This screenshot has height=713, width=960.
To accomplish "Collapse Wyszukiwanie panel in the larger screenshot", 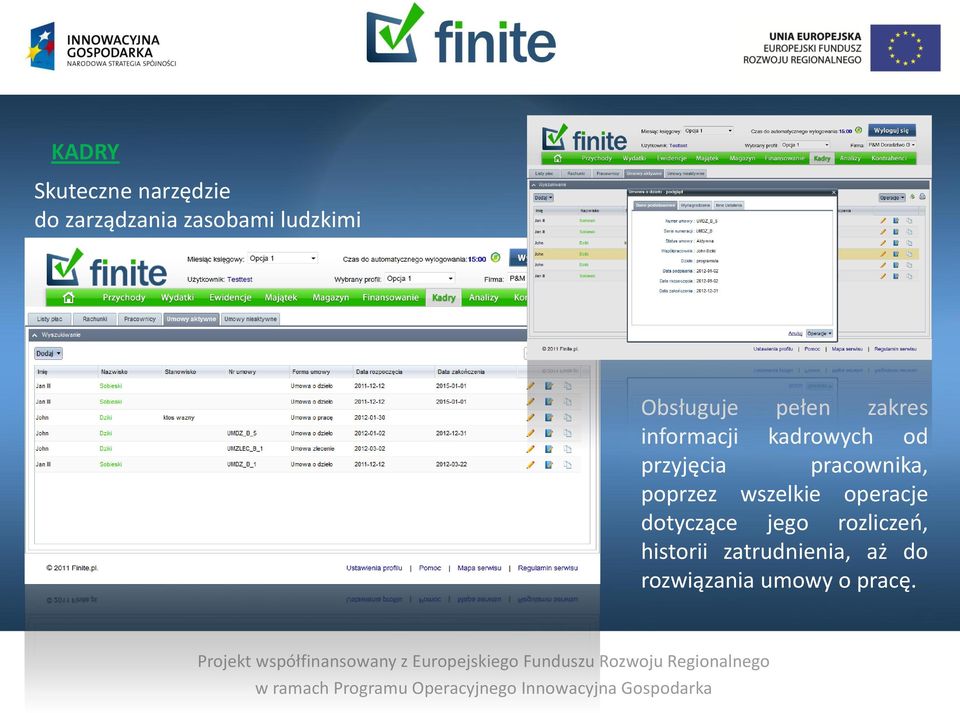I will [x=35, y=335].
